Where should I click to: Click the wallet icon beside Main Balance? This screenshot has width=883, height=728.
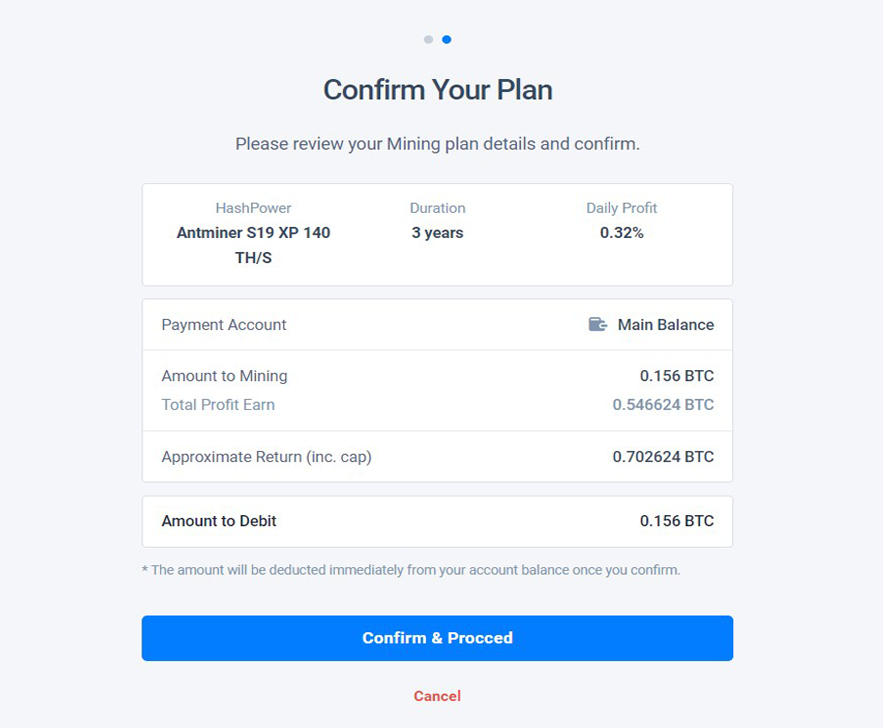[597, 325]
